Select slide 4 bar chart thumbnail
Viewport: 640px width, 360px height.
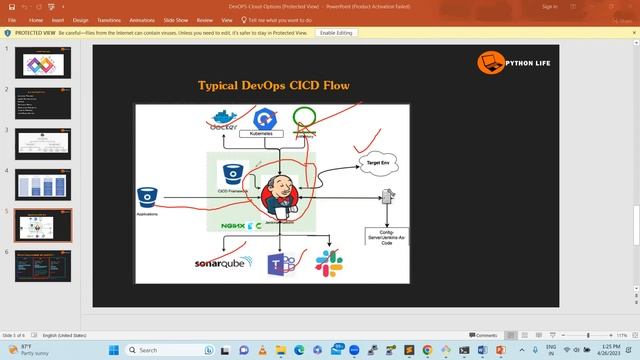pyautogui.click(x=43, y=185)
